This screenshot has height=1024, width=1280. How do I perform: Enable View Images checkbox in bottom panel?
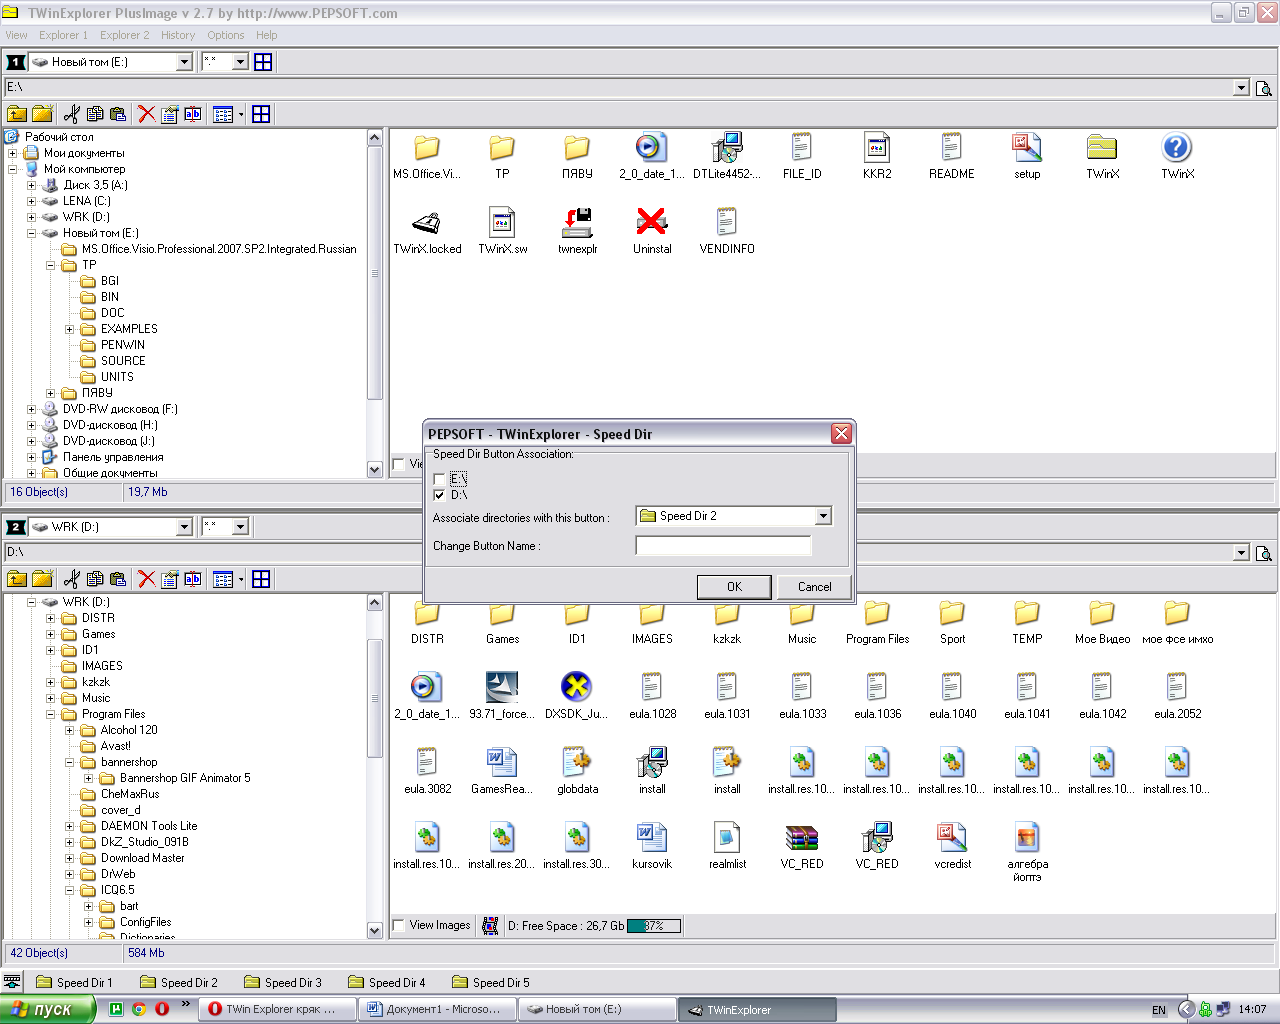tap(399, 925)
